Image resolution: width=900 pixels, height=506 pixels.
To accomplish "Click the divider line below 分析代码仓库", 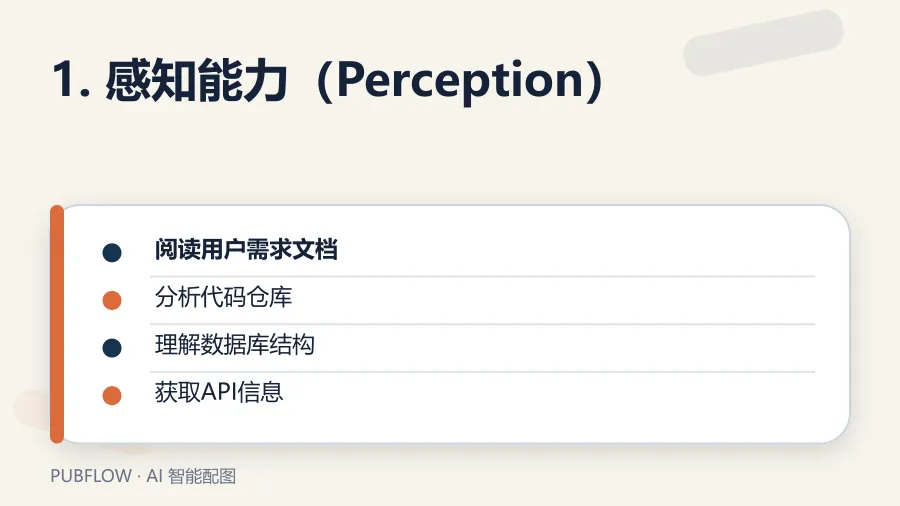I will [483, 324].
